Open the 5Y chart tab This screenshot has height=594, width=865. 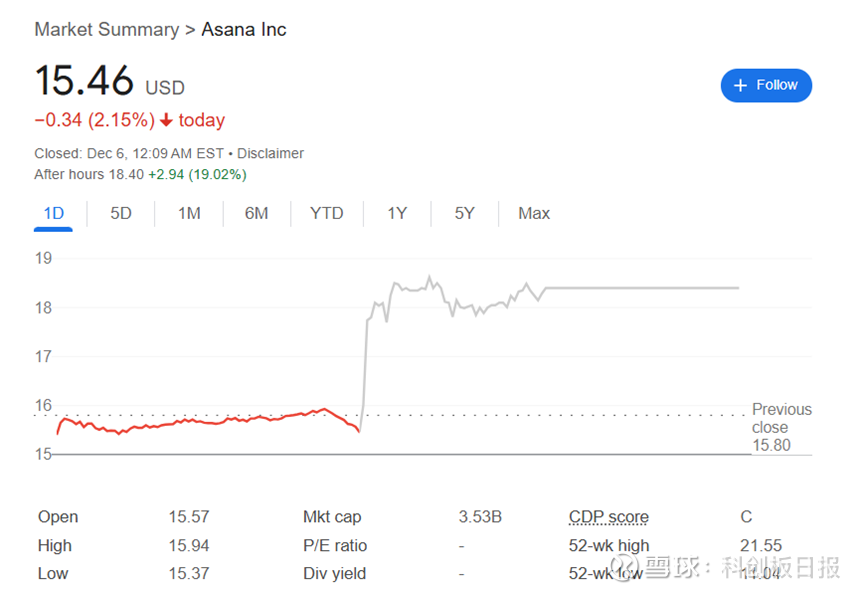pyautogui.click(x=465, y=213)
